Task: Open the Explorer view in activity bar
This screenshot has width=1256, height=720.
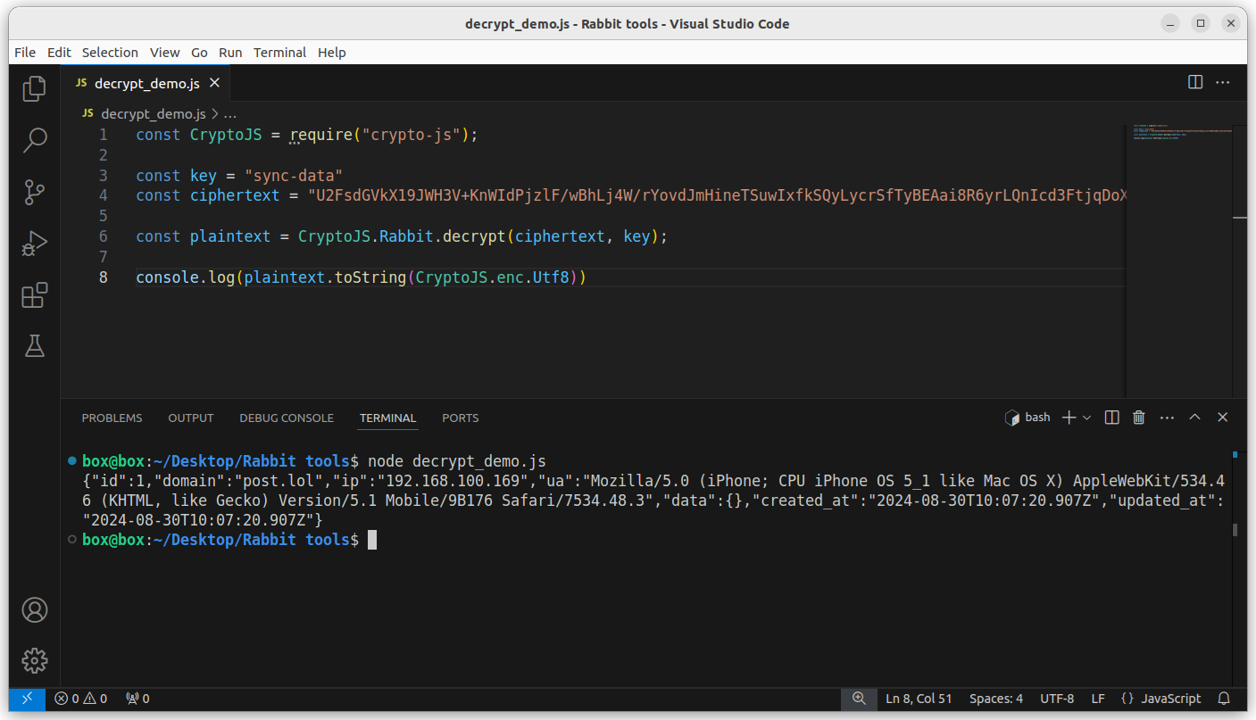Action: tap(35, 88)
